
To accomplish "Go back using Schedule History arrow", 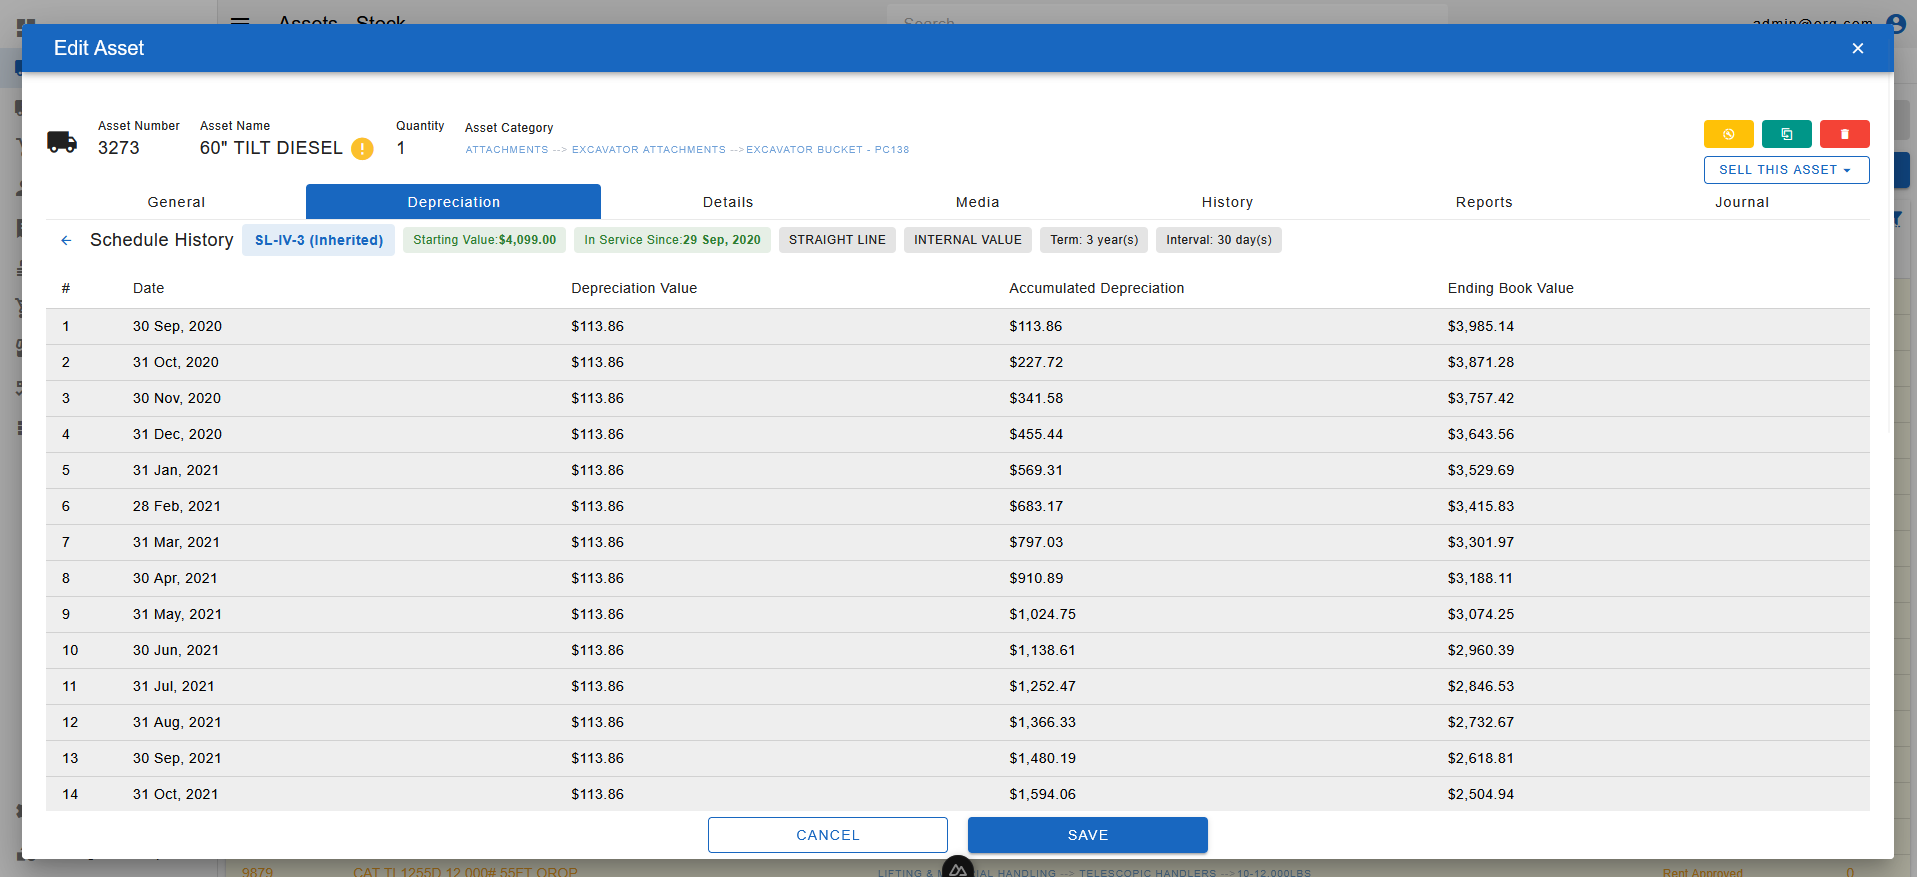I will tap(66, 240).
